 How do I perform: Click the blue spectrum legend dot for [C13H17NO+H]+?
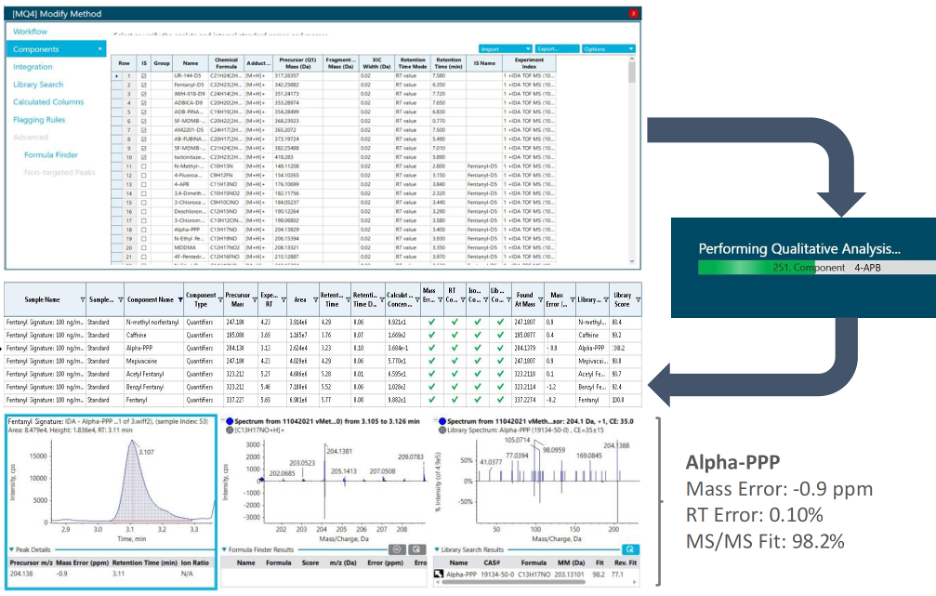[230, 421]
